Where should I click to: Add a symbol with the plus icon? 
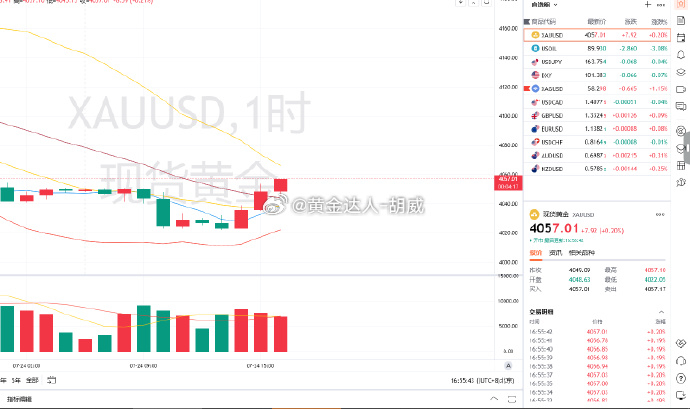(x=648, y=5)
